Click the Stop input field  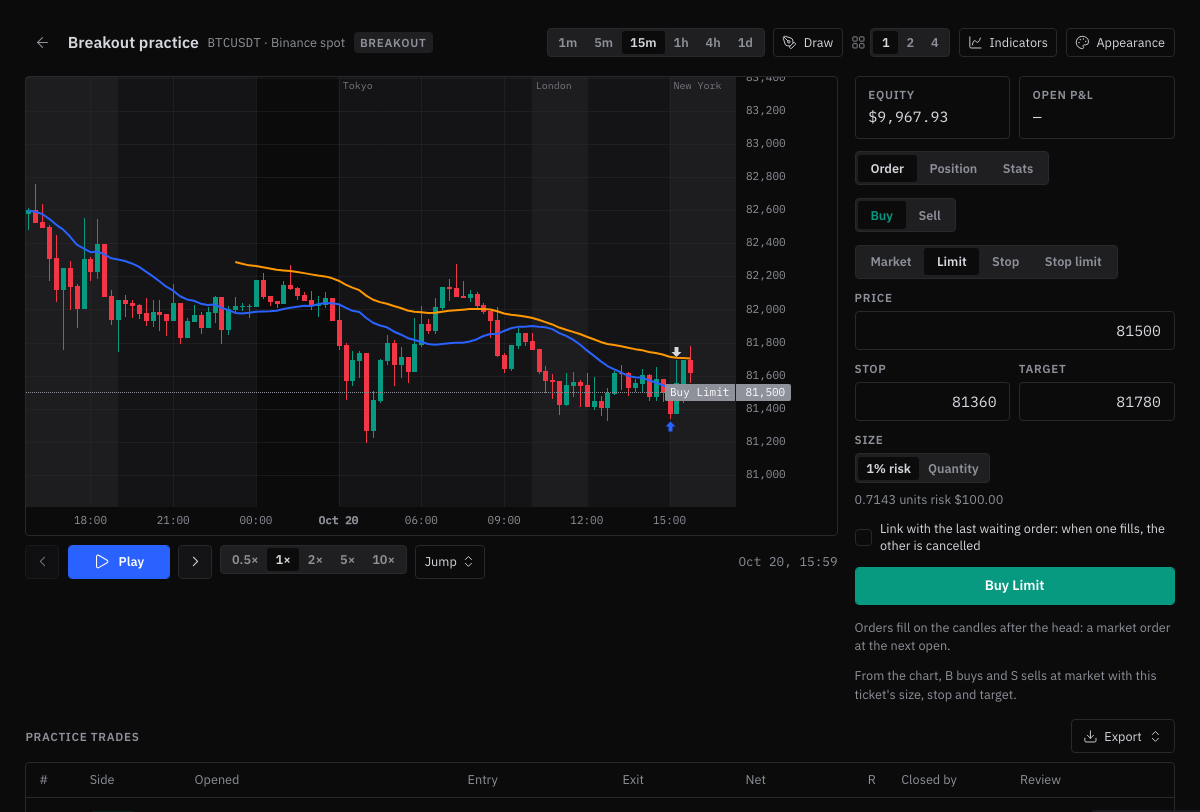coord(932,402)
